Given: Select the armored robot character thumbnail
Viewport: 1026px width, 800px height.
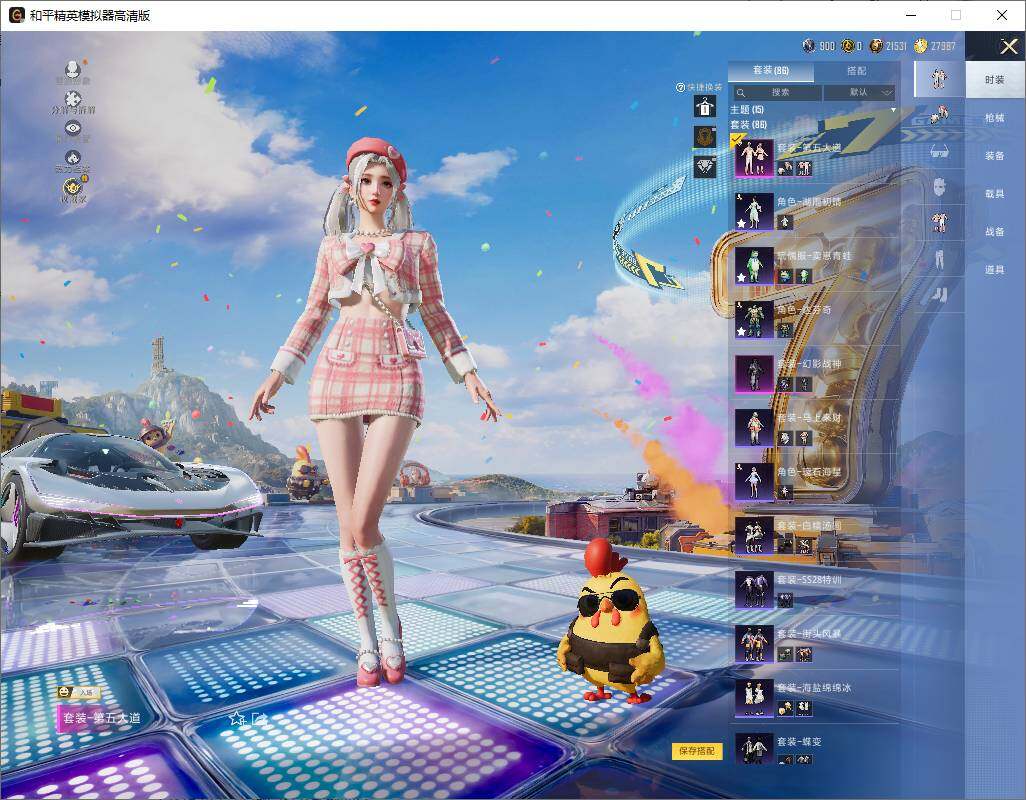Looking at the screenshot, I should 754,319.
